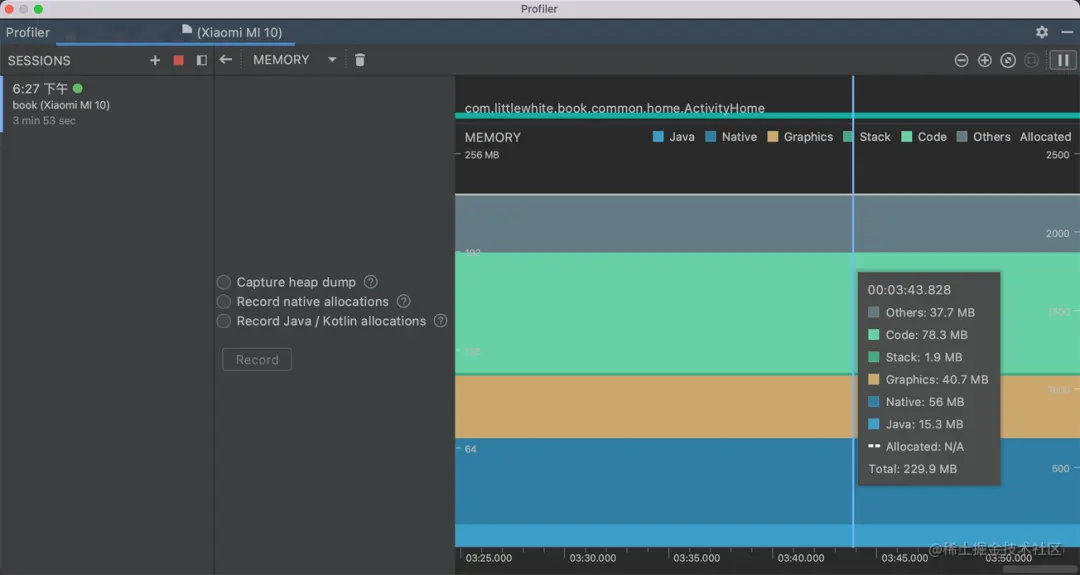
Task: Stop the current profiling session
Action: point(179,60)
